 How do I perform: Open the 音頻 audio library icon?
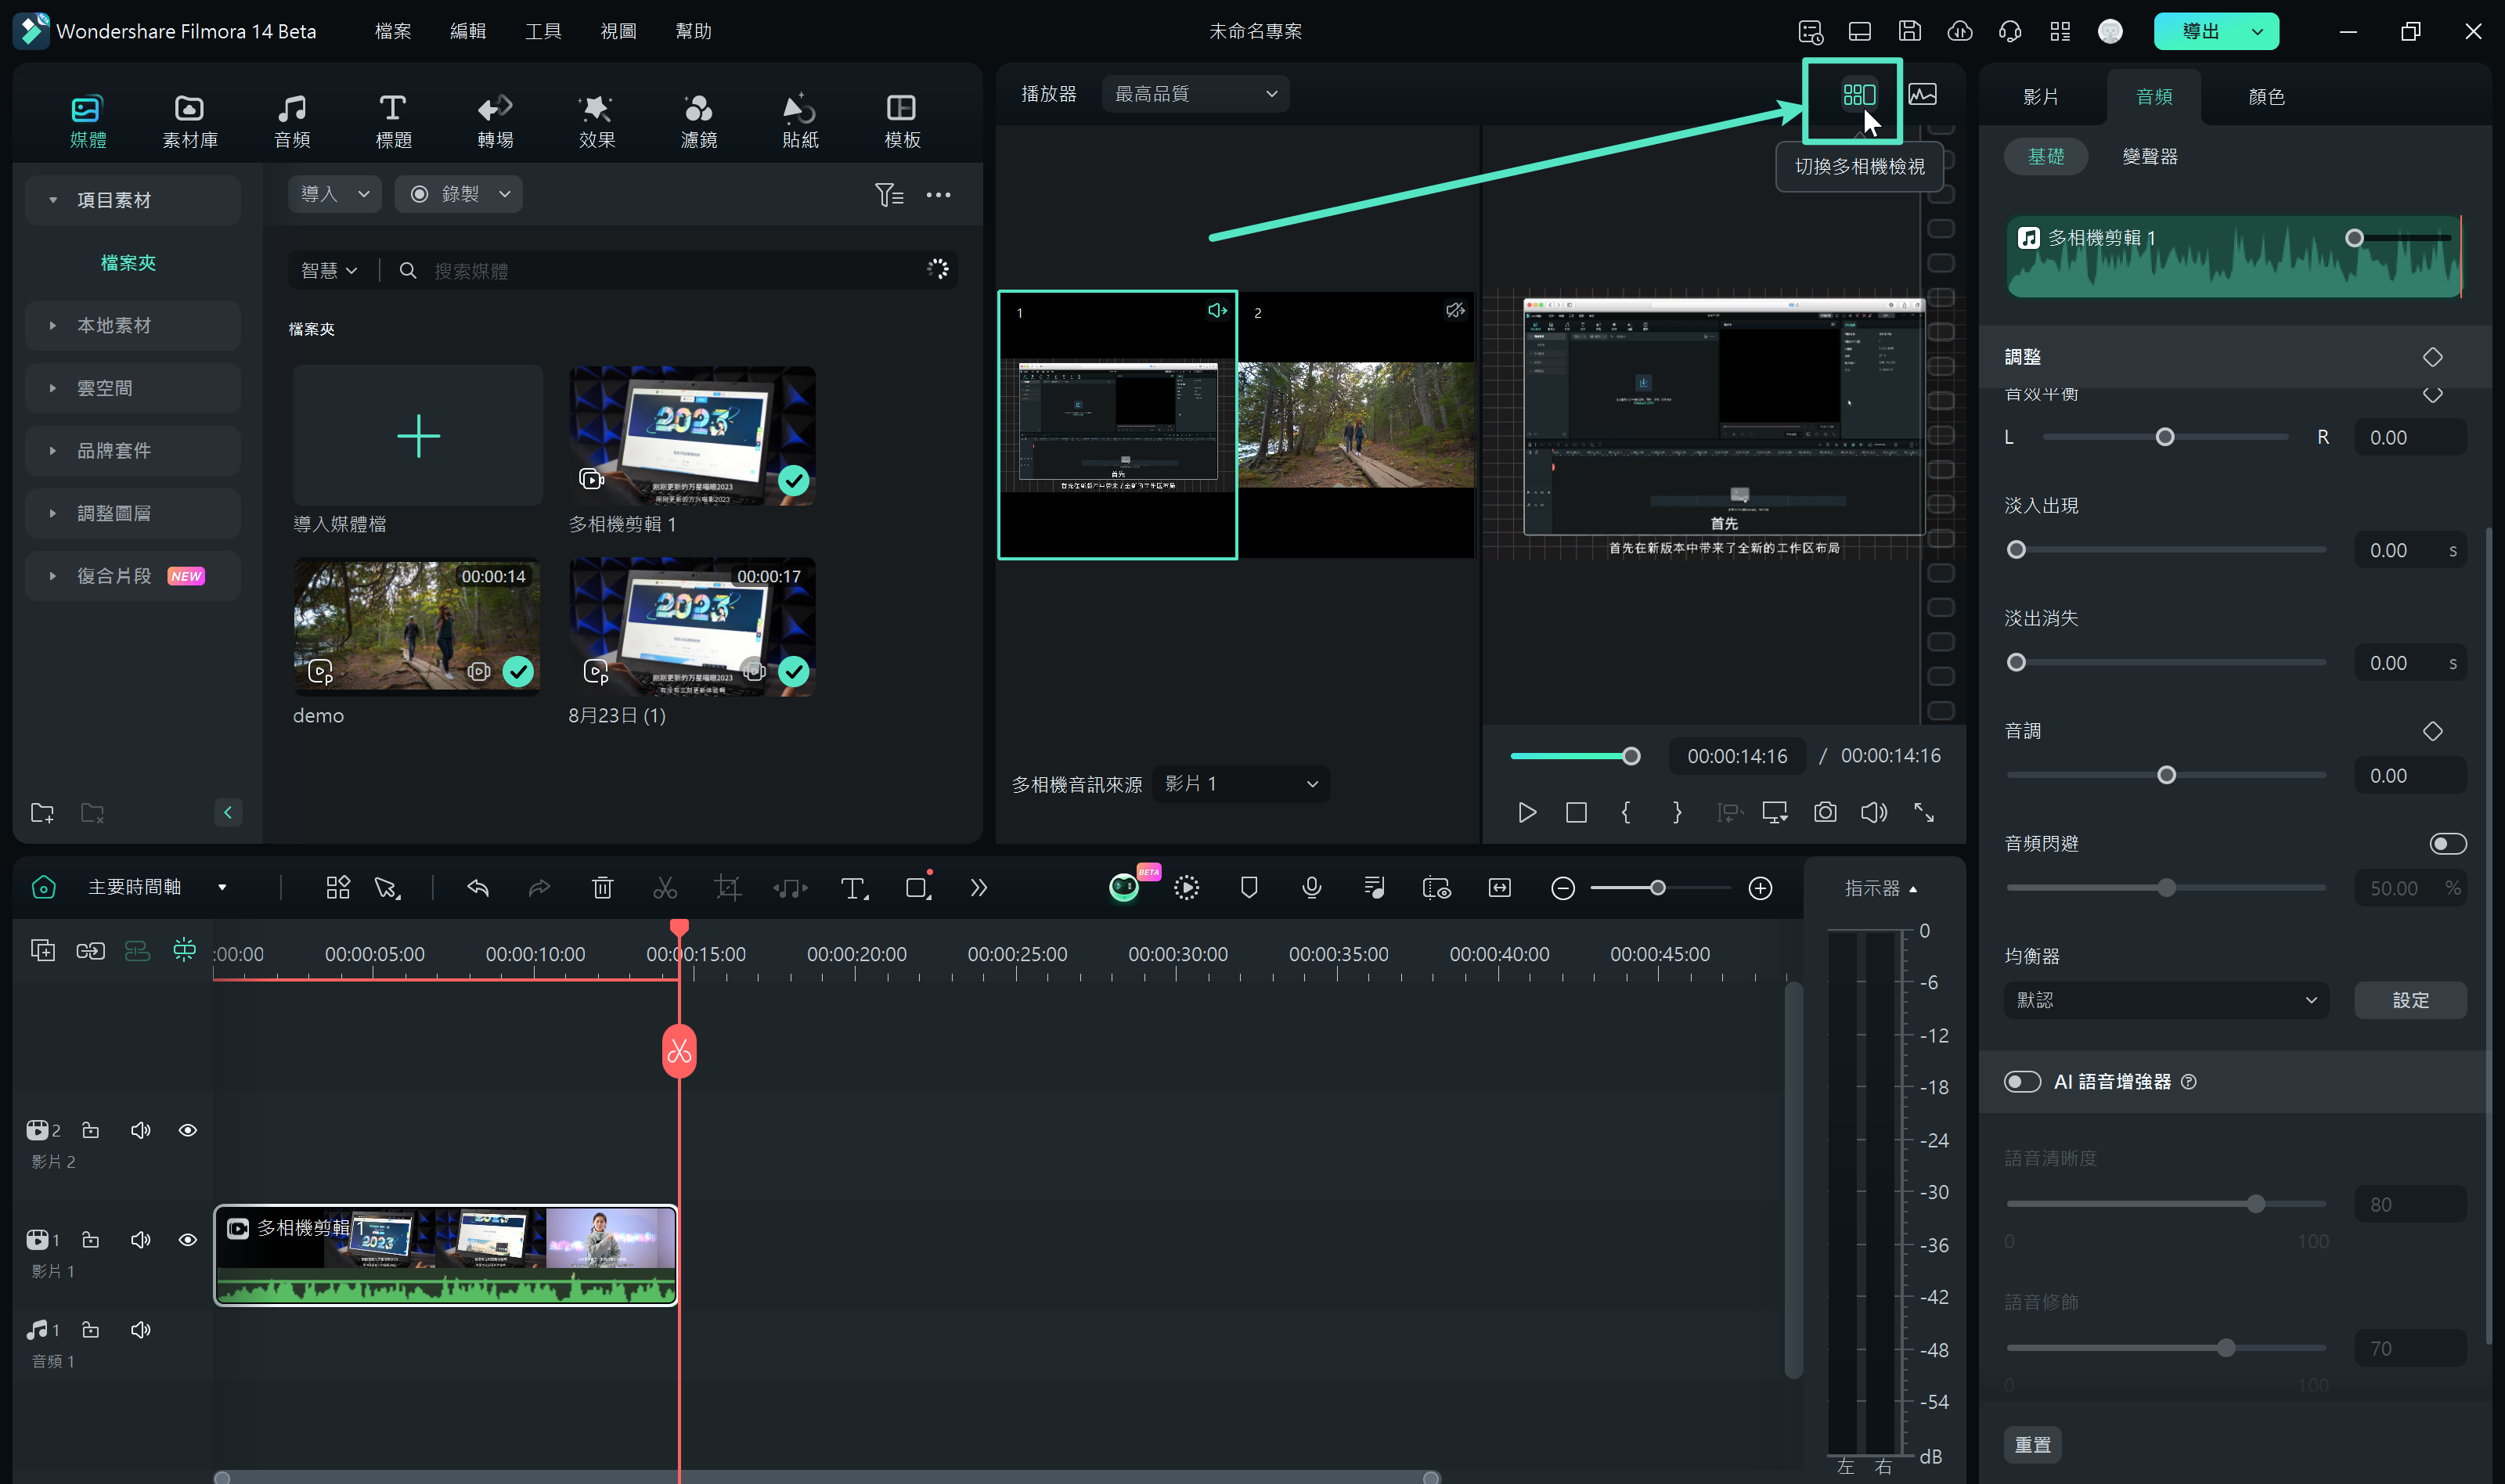point(292,120)
